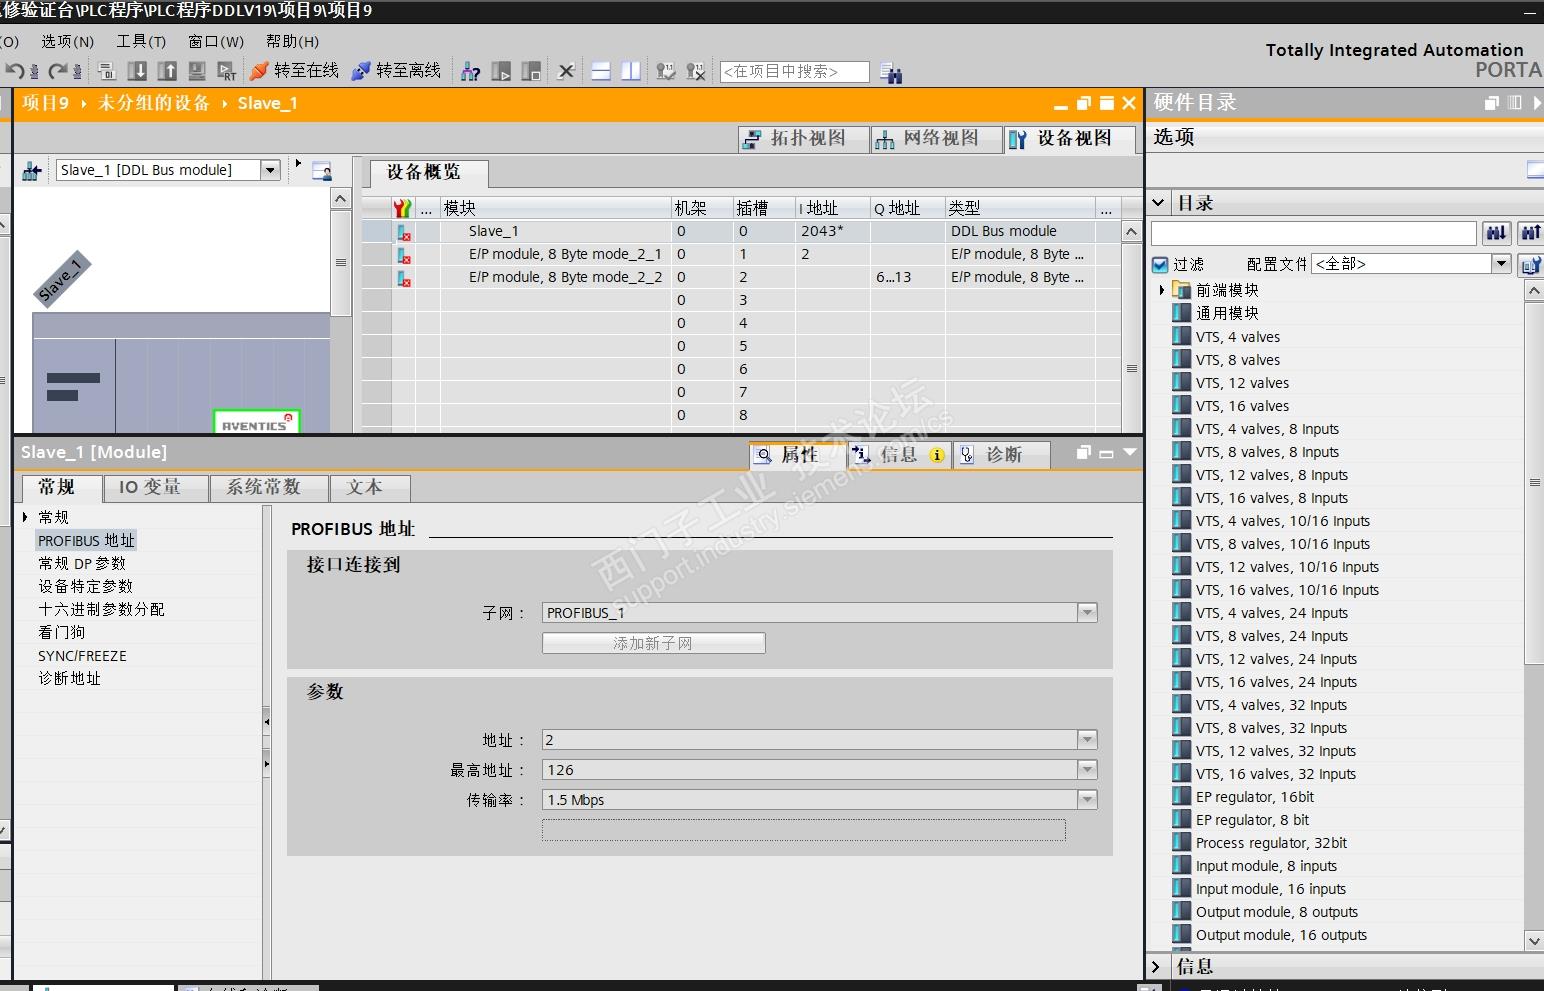The height and width of the screenshot is (991, 1544).
Task: Click the Slave_1 row status icon
Action: (404, 231)
